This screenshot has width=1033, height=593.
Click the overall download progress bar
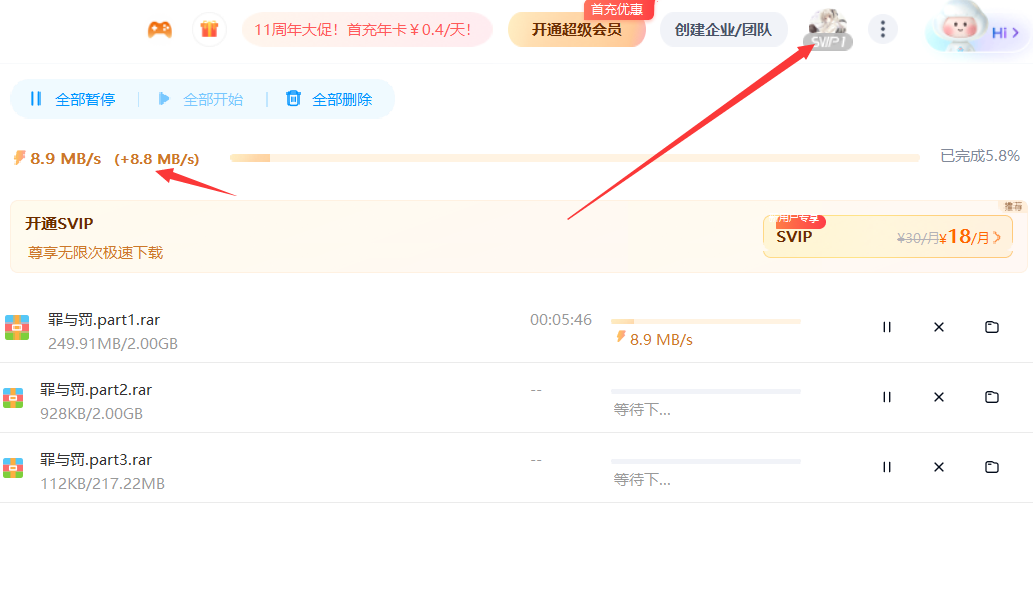573,157
